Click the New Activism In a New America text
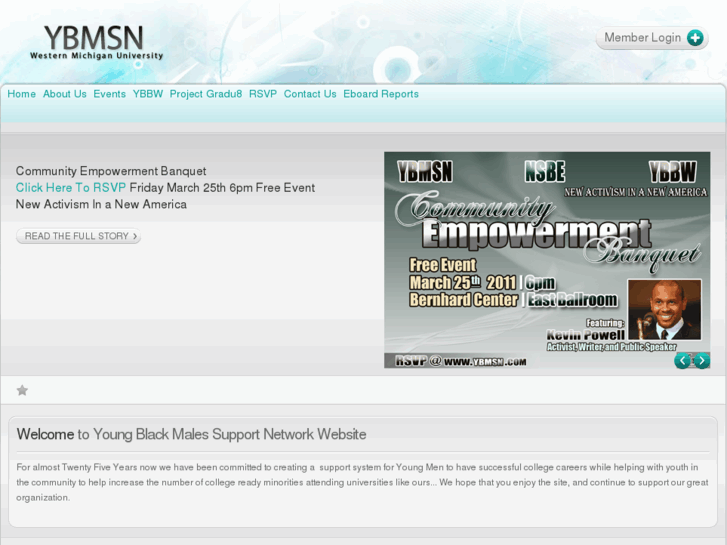This screenshot has height=545, width=727. 101,205
